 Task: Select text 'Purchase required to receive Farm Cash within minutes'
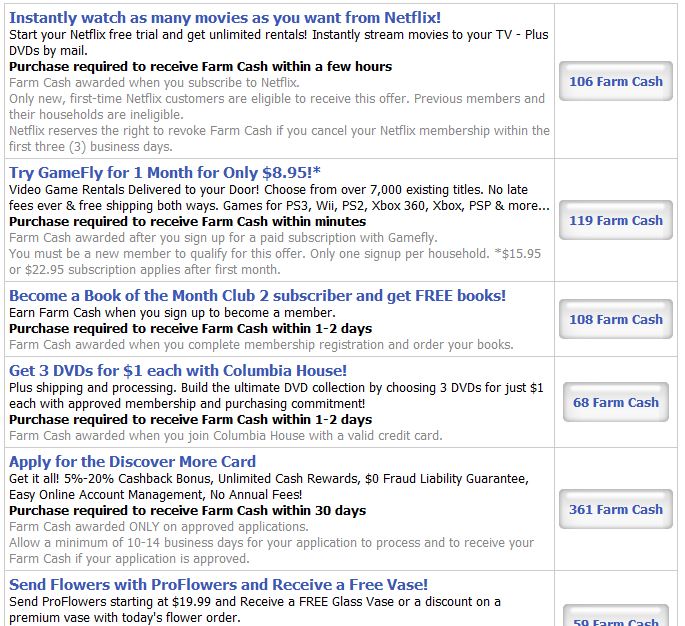tap(187, 222)
